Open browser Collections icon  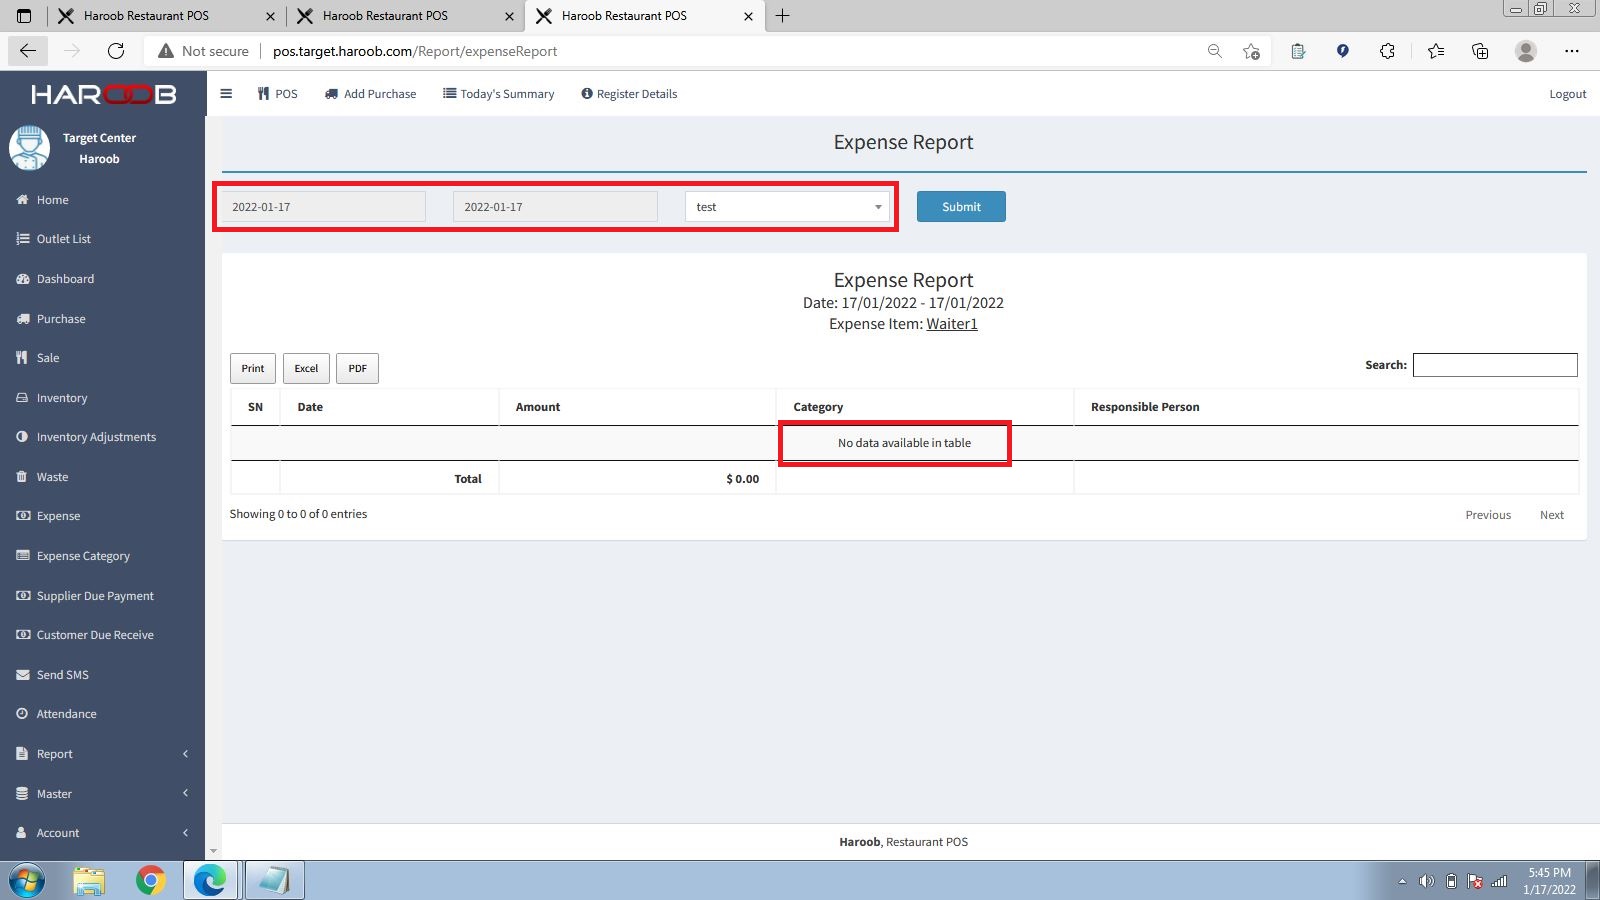click(1480, 51)
